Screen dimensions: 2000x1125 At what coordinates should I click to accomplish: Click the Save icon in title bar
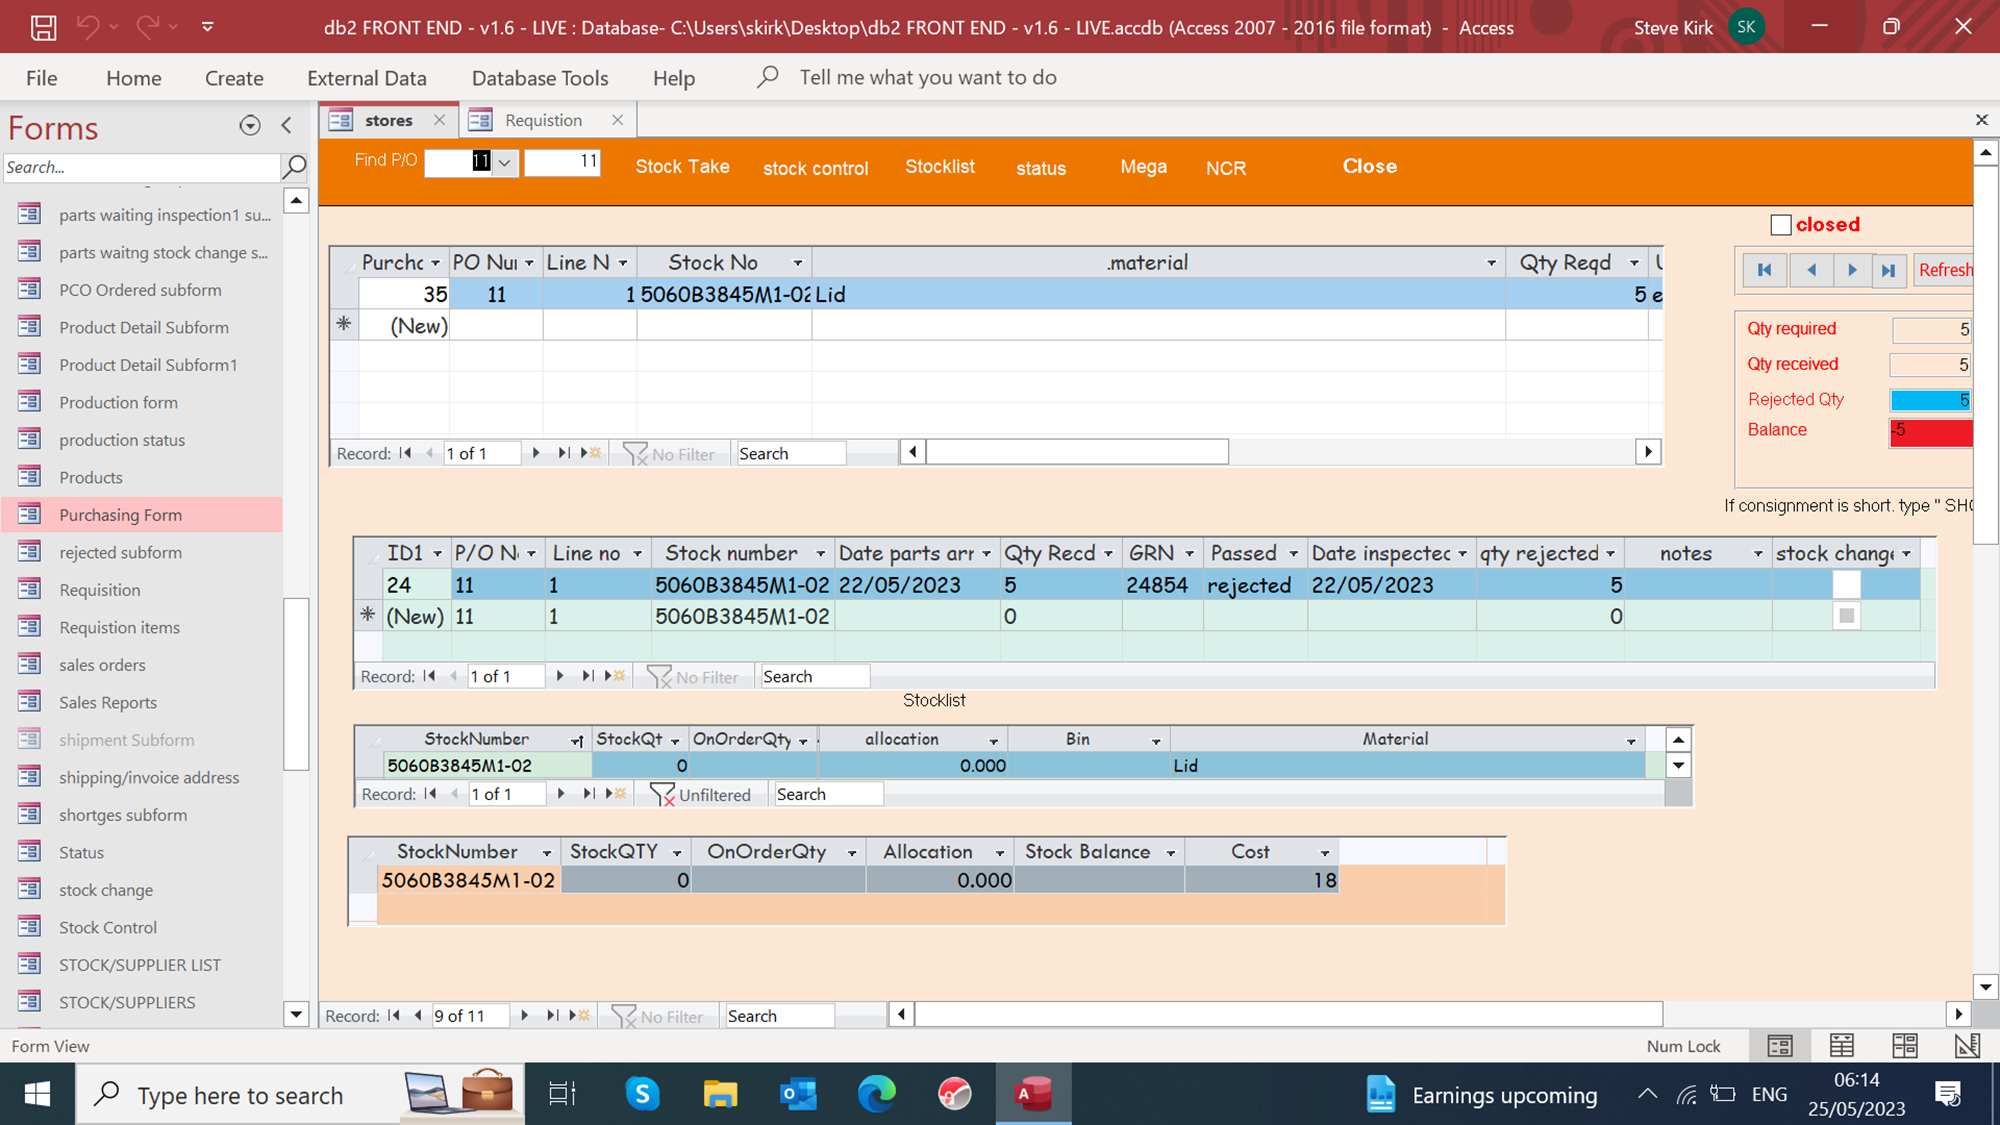tap(43, 27)
